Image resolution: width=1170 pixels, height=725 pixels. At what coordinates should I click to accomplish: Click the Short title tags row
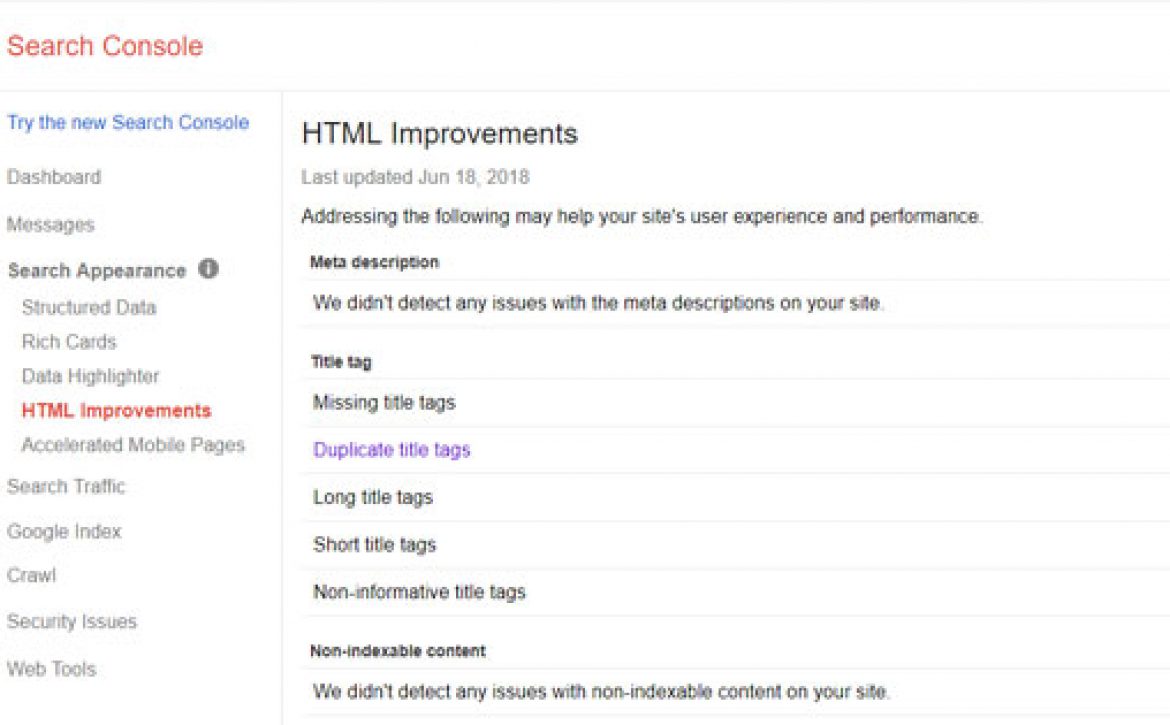735,544
